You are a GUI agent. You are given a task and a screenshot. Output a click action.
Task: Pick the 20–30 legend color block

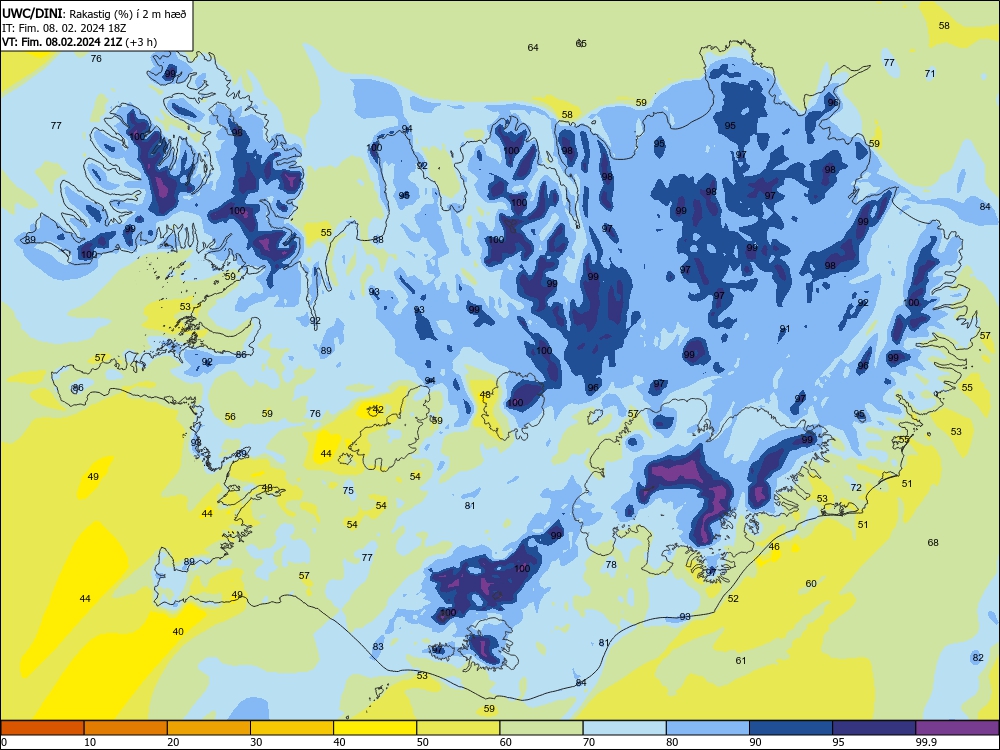tap(209, 728)
